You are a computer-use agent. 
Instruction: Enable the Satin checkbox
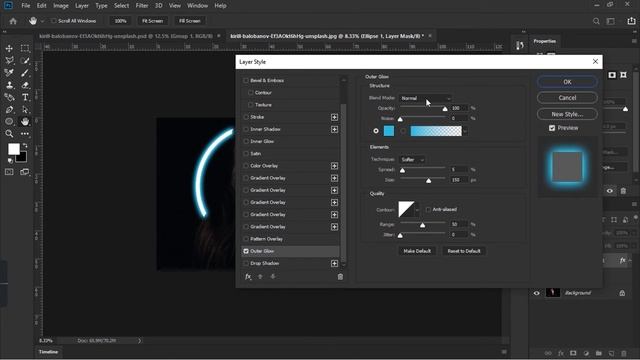tap(246, 153)
